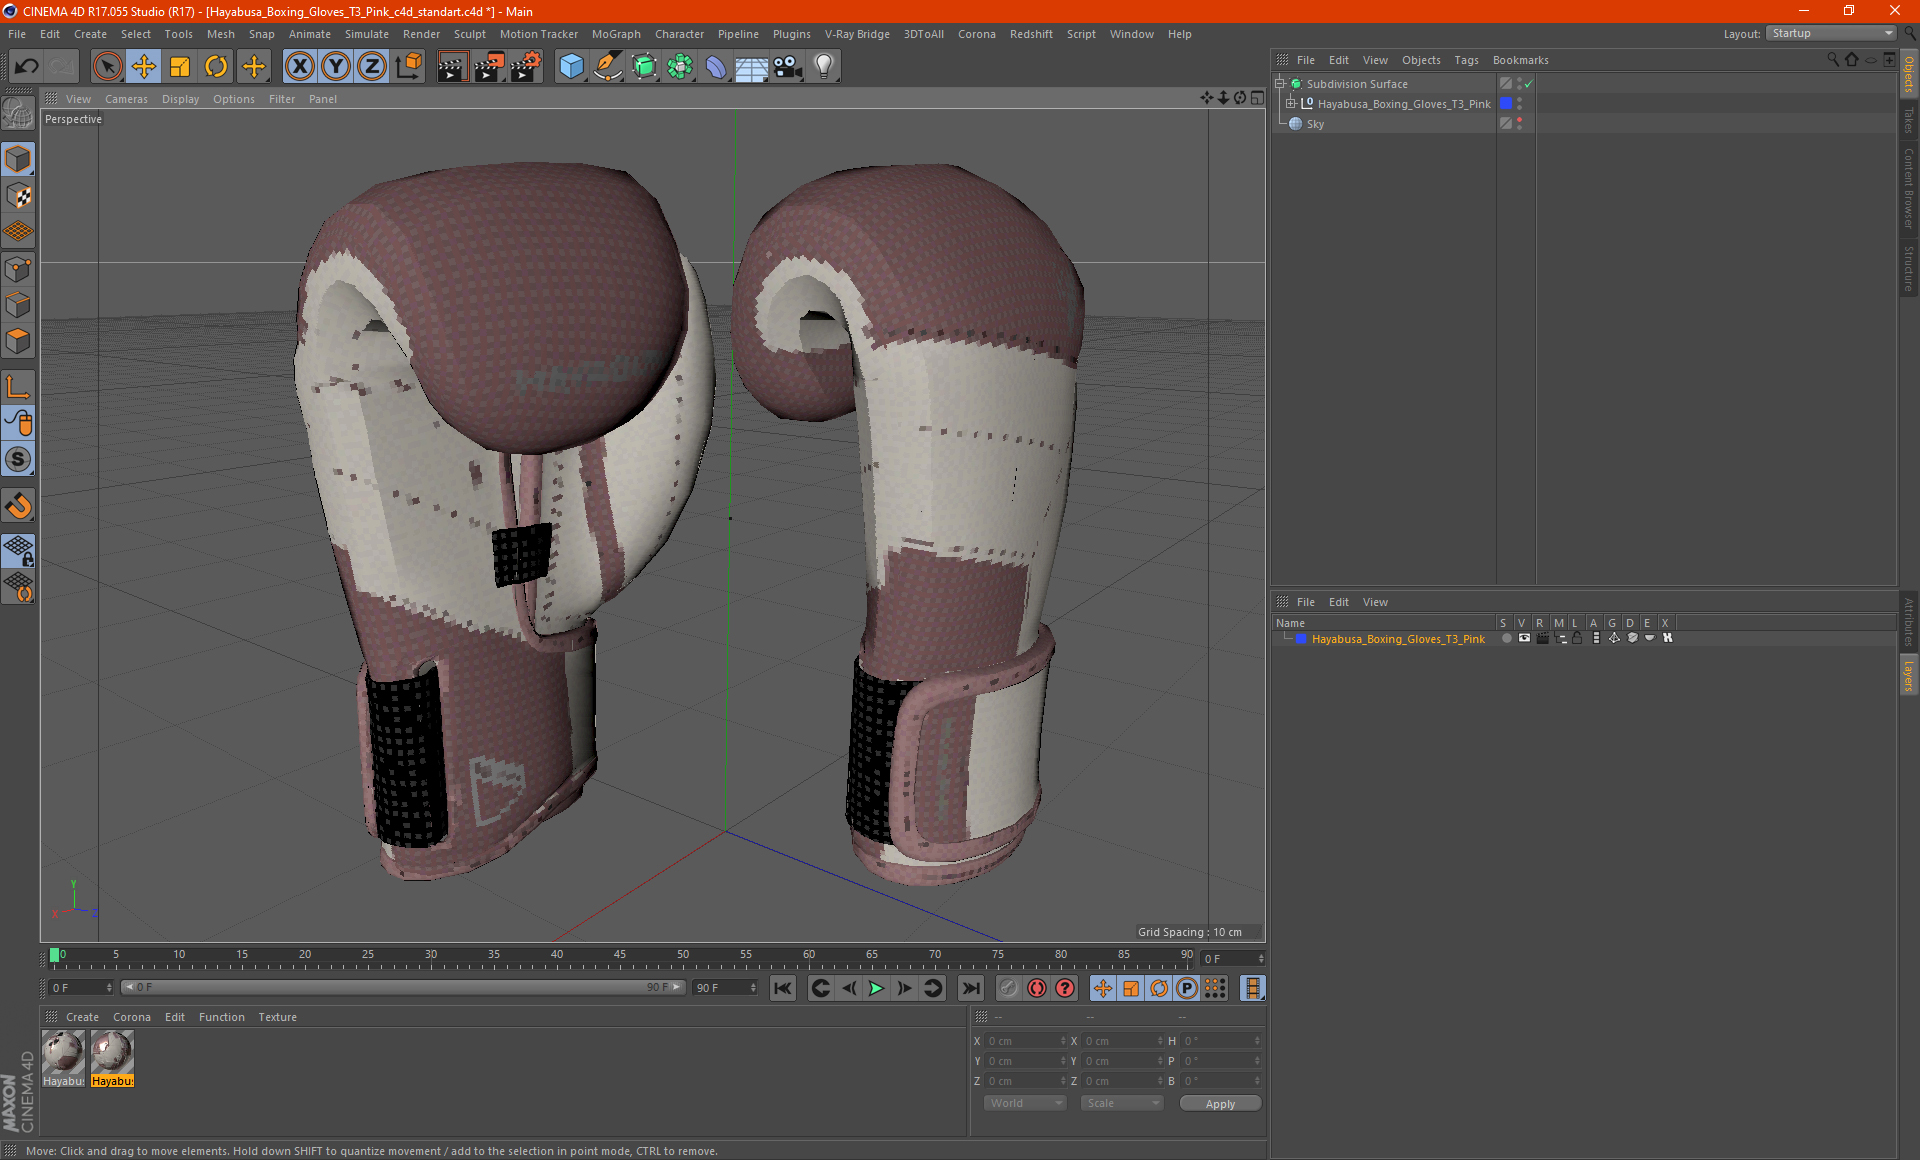Click the blue layer swatch on Hayabusa object
1920x1160 pixels.
1506,104
